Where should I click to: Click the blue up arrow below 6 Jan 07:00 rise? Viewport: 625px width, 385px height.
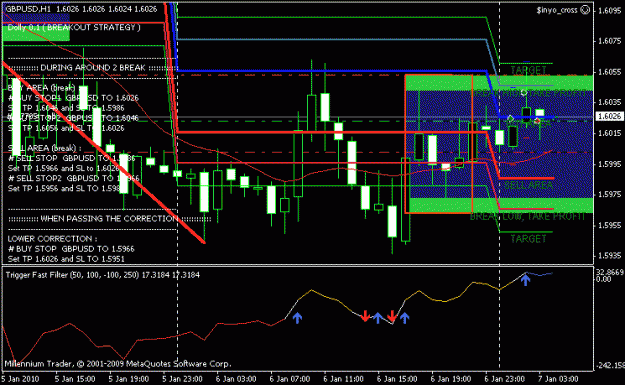297,318
